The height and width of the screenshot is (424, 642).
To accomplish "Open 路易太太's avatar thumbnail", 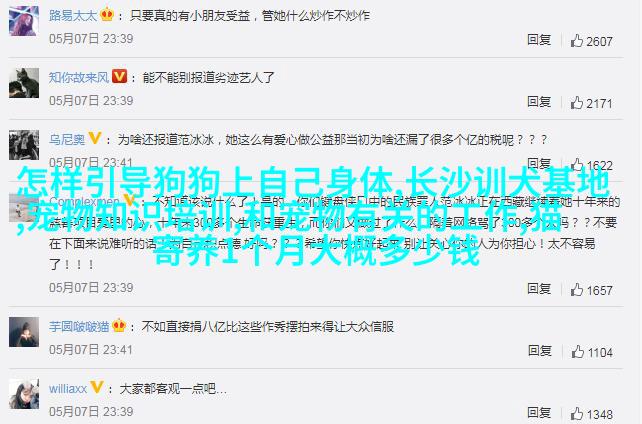I will pyautogui.click(x=24, y=21).
